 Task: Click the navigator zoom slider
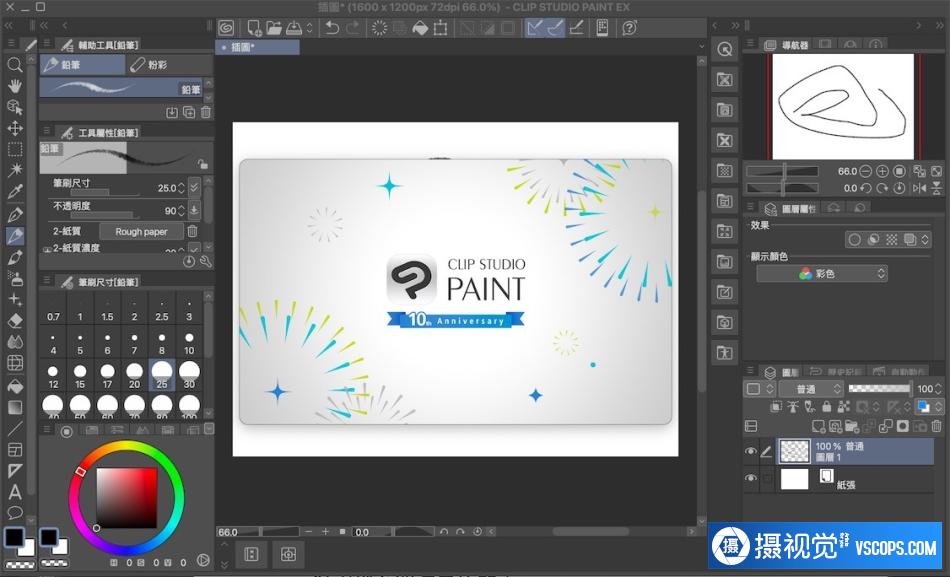point(782,172)
